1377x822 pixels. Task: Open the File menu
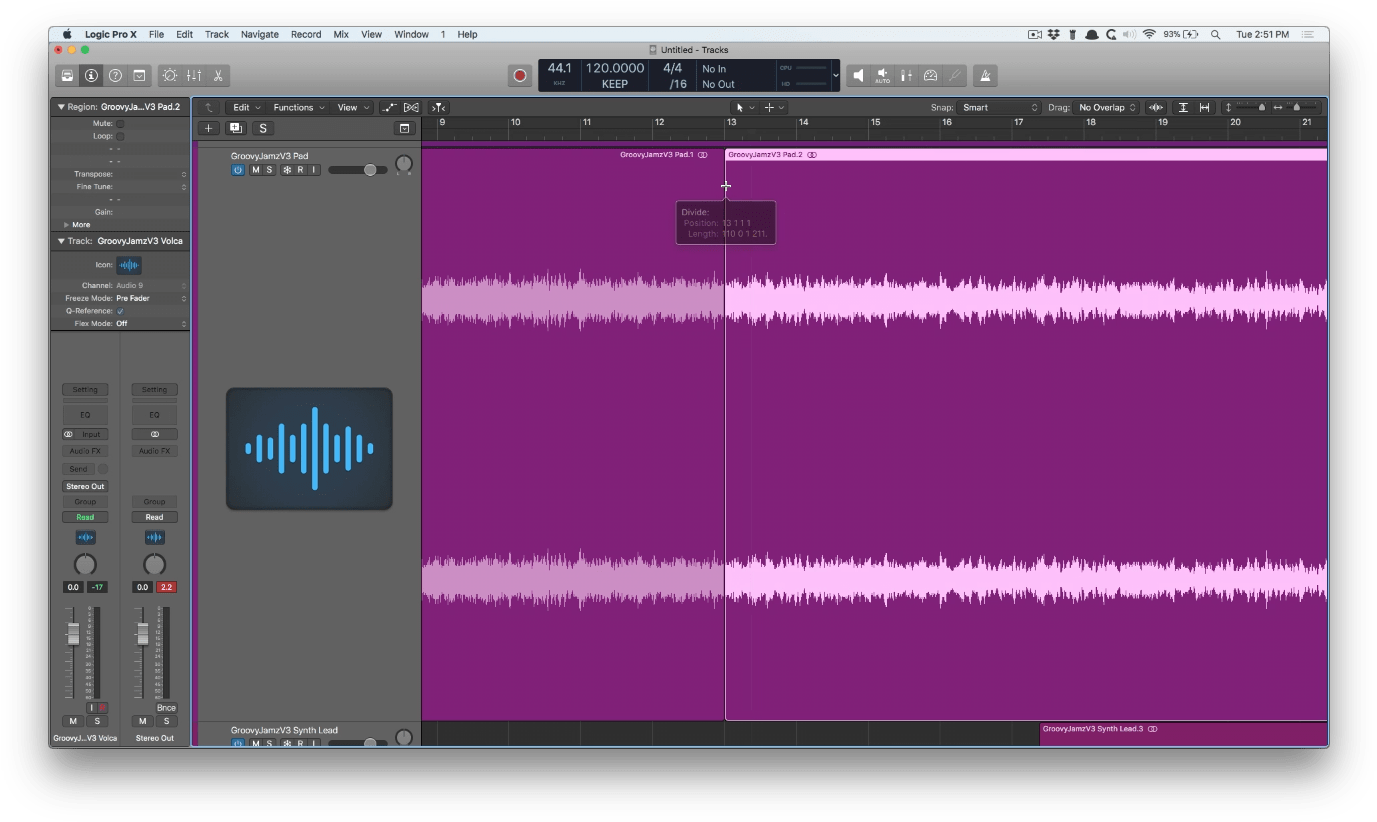156,34
